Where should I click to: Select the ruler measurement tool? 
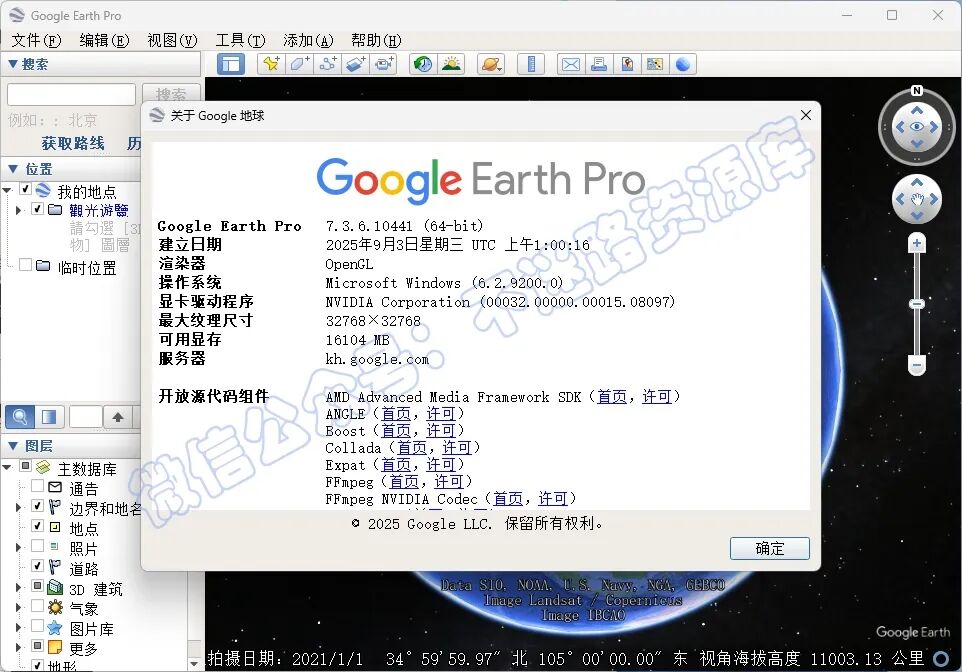(531, 64)
